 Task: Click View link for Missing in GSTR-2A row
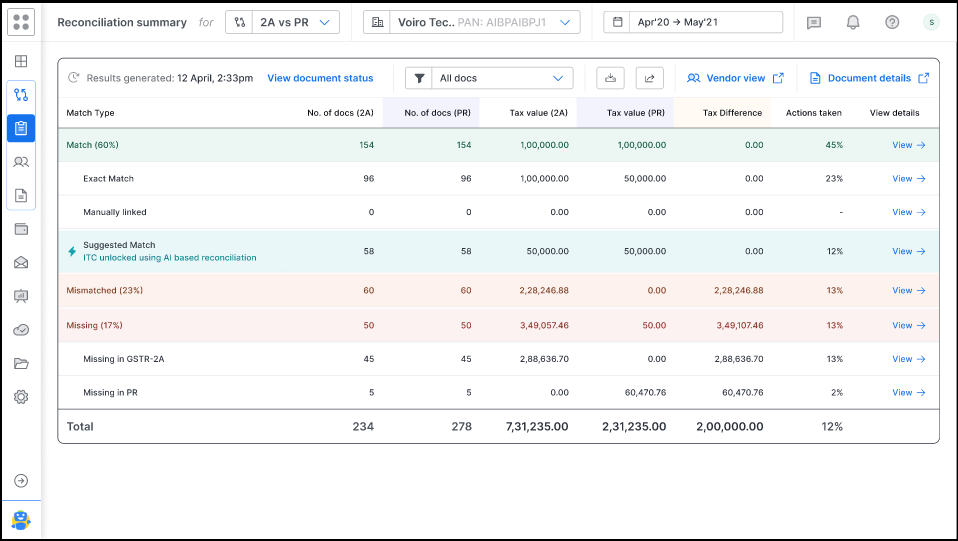tap(909, 359)
